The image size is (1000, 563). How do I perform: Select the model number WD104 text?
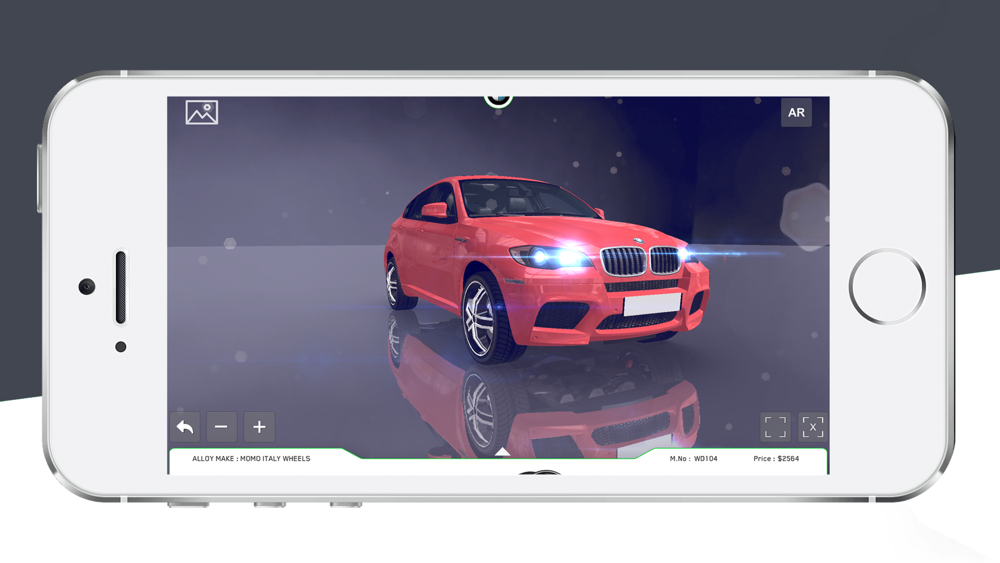pyautogui.click(x=693, y=458)
